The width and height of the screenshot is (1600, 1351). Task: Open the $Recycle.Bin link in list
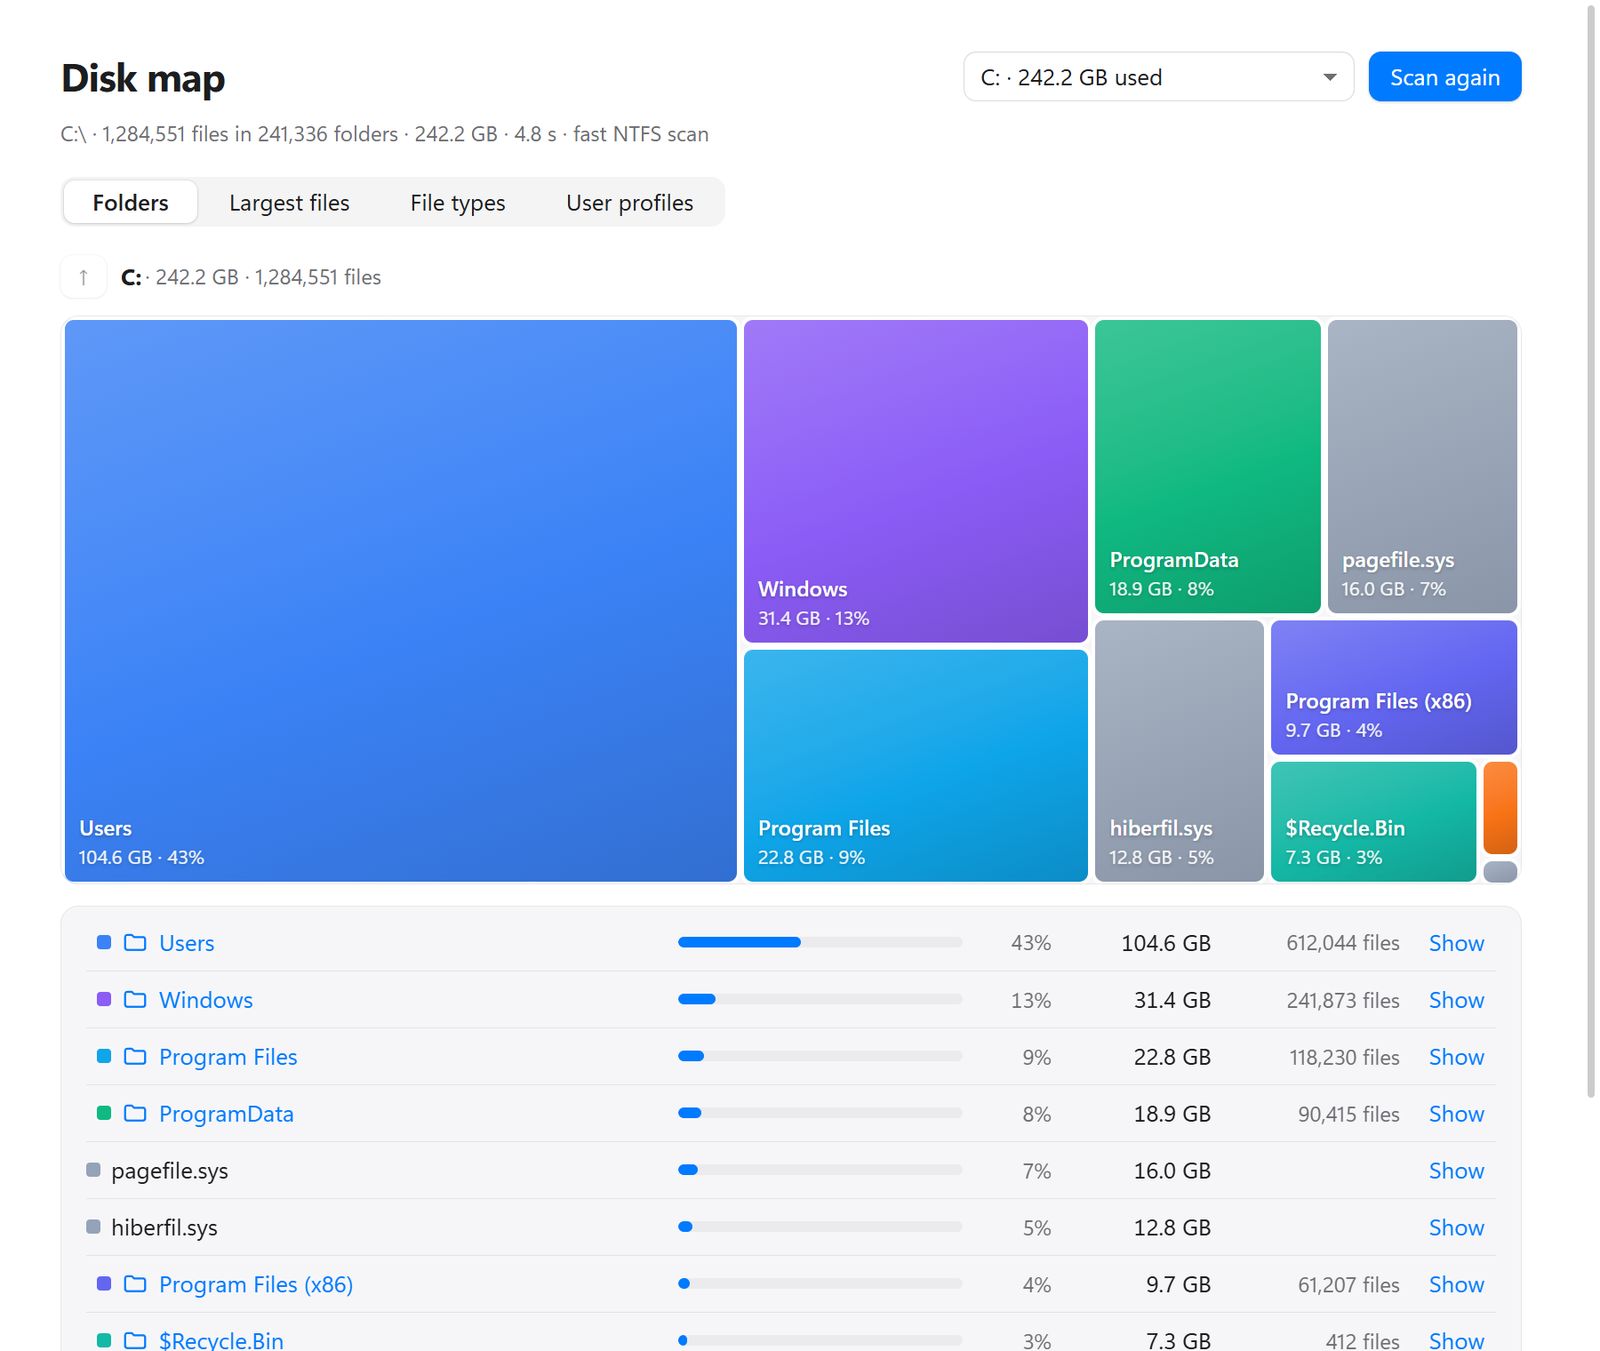(x=221, y=1340)
